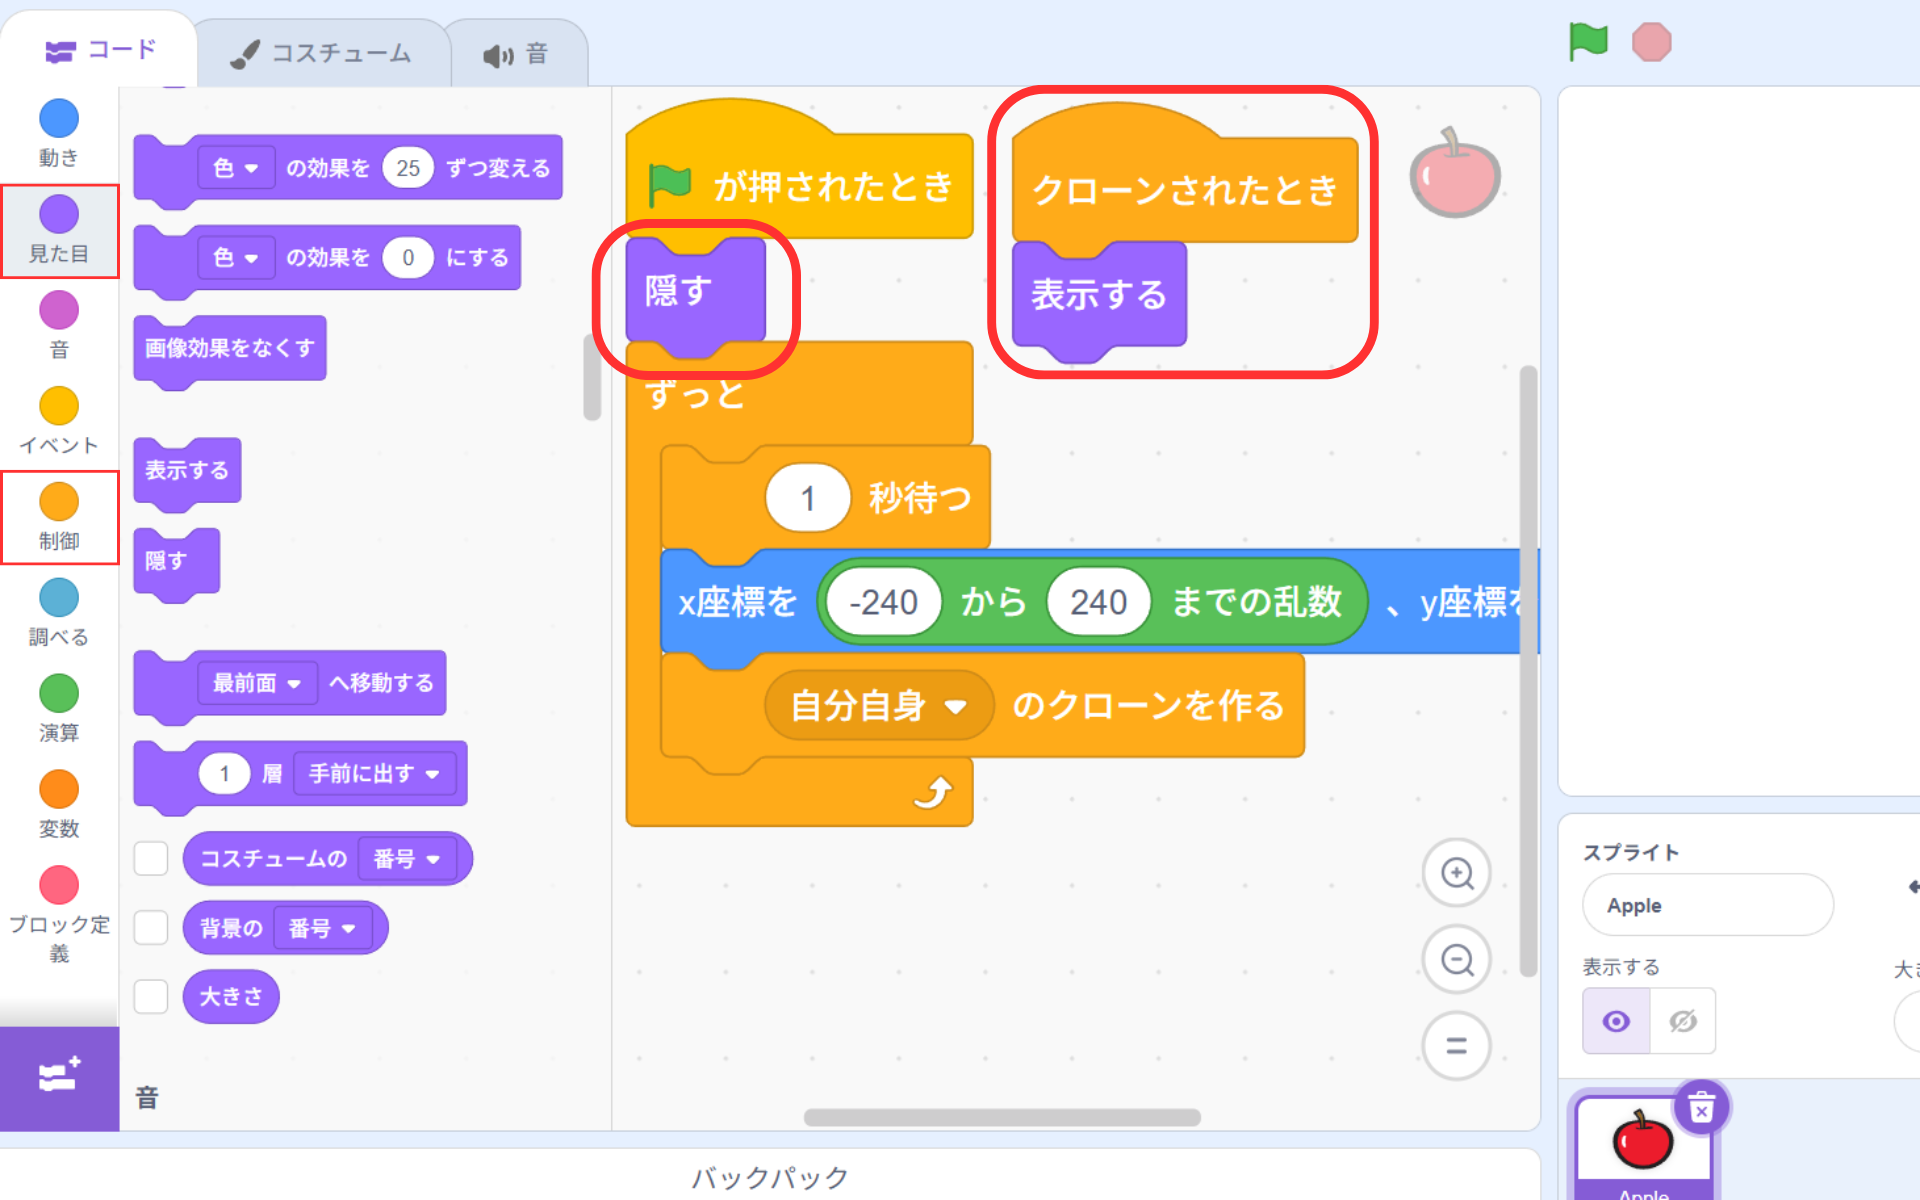The image size is (1920, 1200).
Task: Click the green flag to run
Action: tap(1587, 42)
